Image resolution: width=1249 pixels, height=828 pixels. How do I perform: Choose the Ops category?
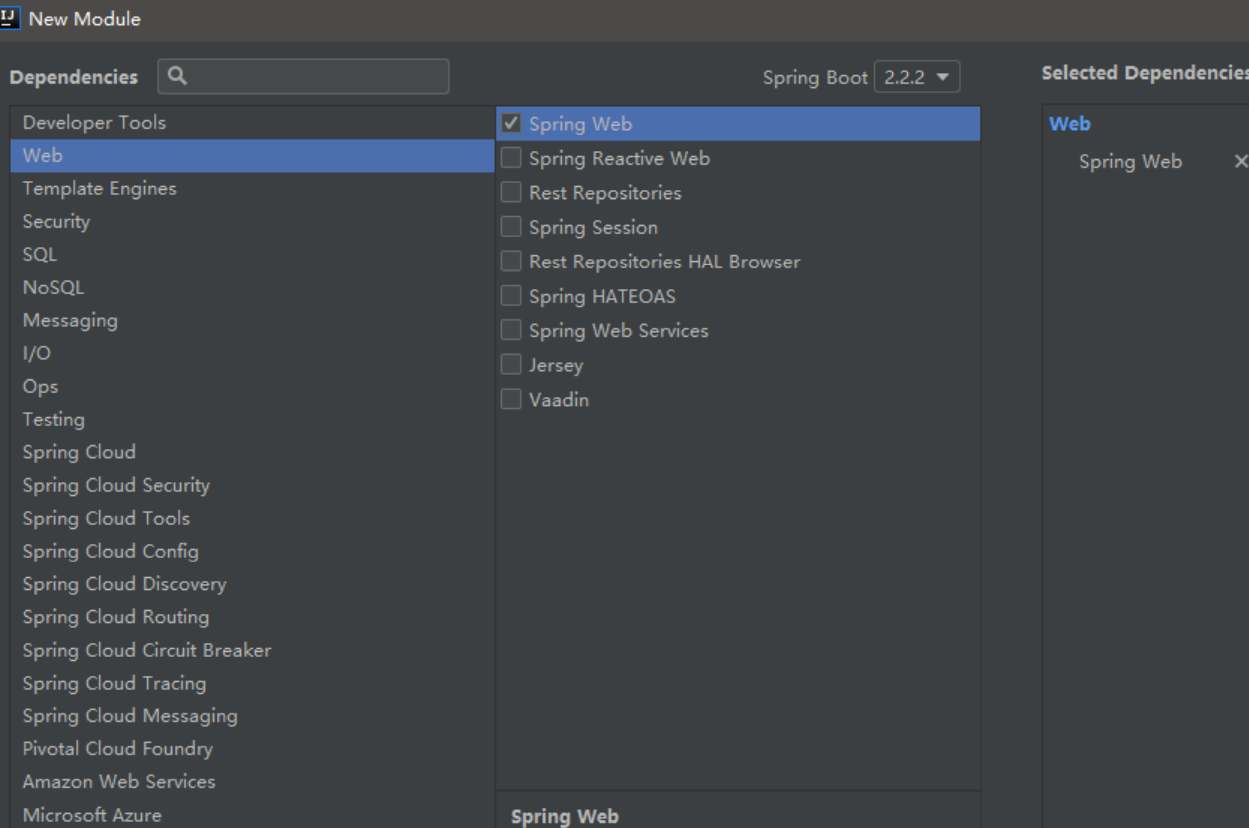[x=252, y=387]
